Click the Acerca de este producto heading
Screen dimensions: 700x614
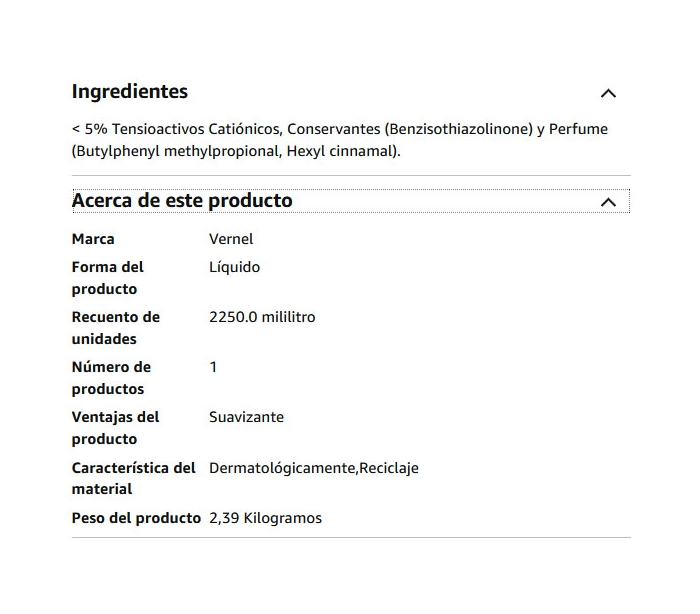[x=182, y=200]
